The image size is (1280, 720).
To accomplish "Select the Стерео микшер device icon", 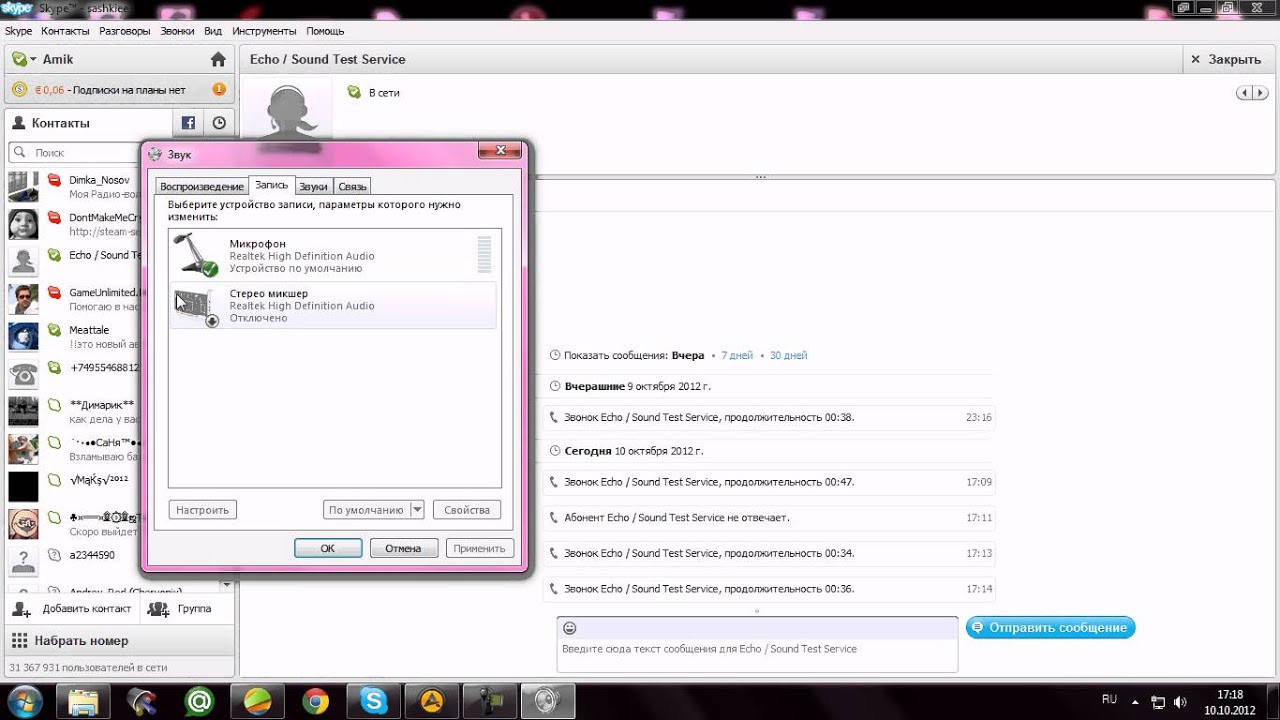I will pyautogui.click(x=196, y=306).
